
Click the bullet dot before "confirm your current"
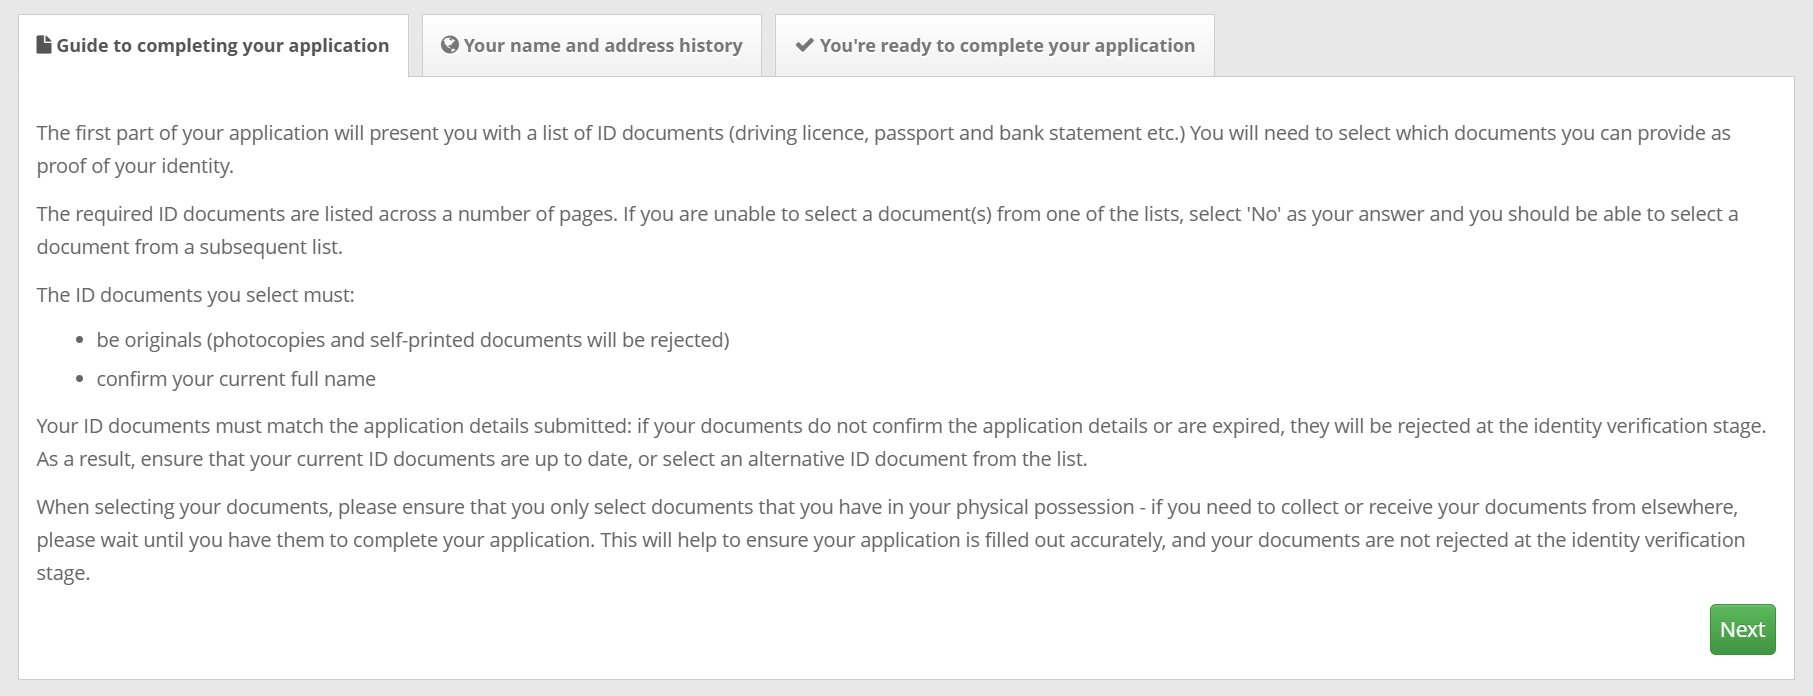pyautogui.click(x=80, y=380)
